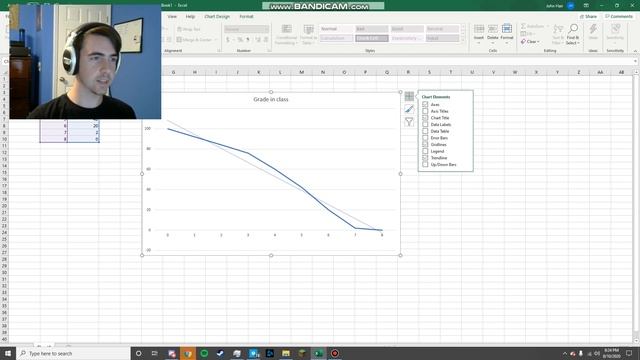
Task: Open the number format dropdown
Action: coord(266,29)
